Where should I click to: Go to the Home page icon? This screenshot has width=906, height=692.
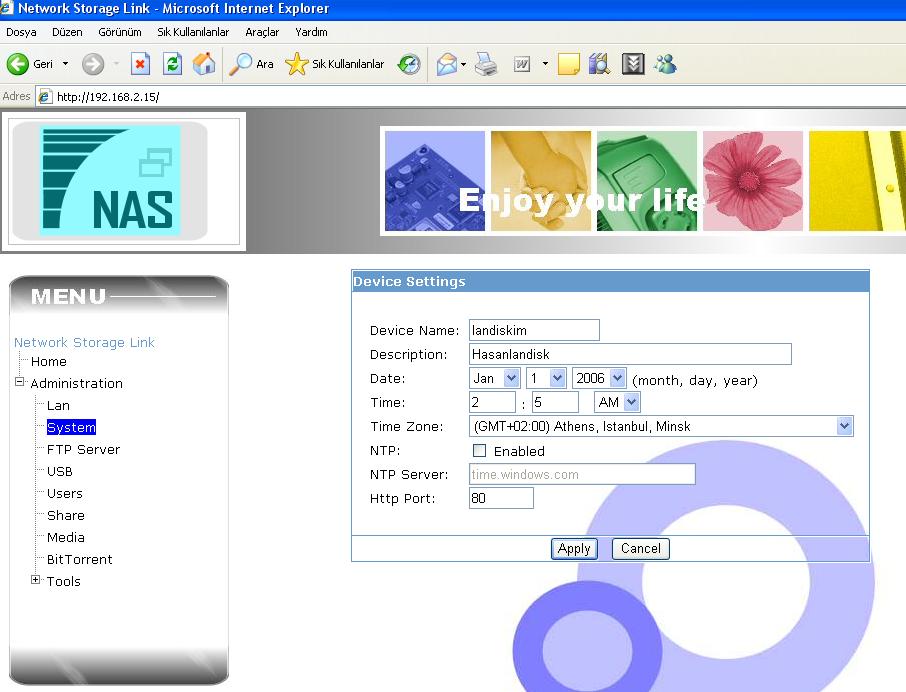point(204,64)
